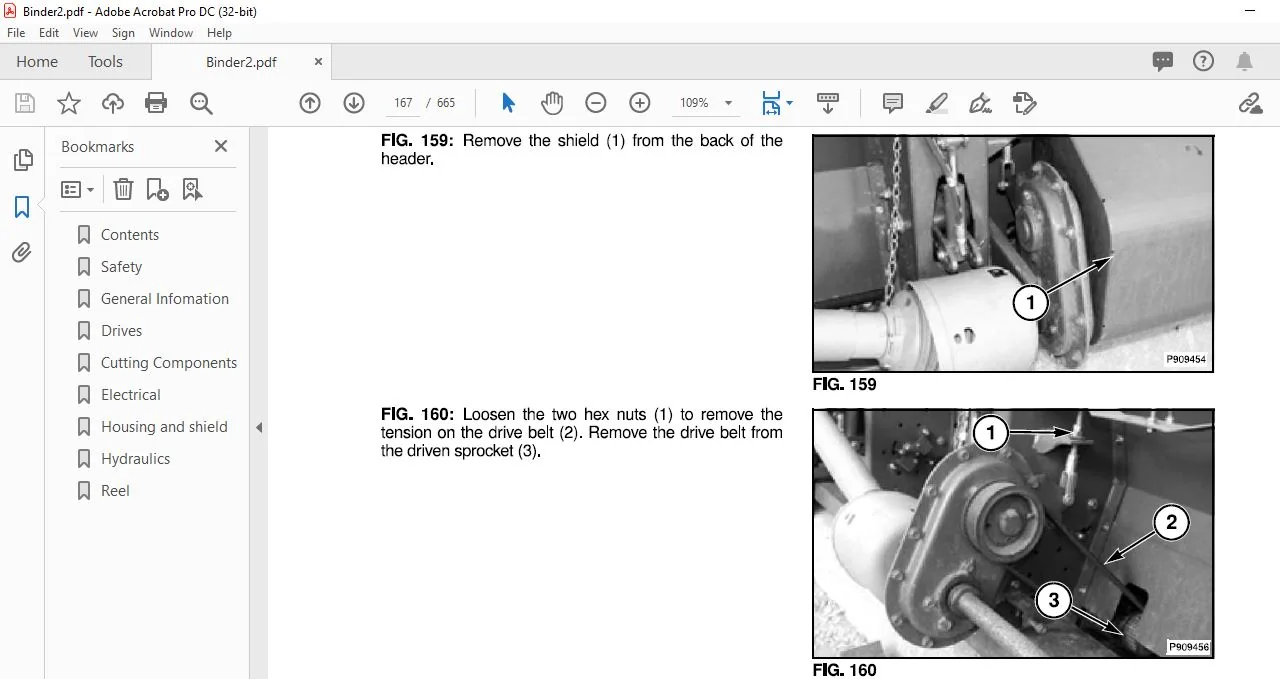Open the zoom level dropdown arrow
Viewport: 1280px width, 679px height.
pos(728,103)
